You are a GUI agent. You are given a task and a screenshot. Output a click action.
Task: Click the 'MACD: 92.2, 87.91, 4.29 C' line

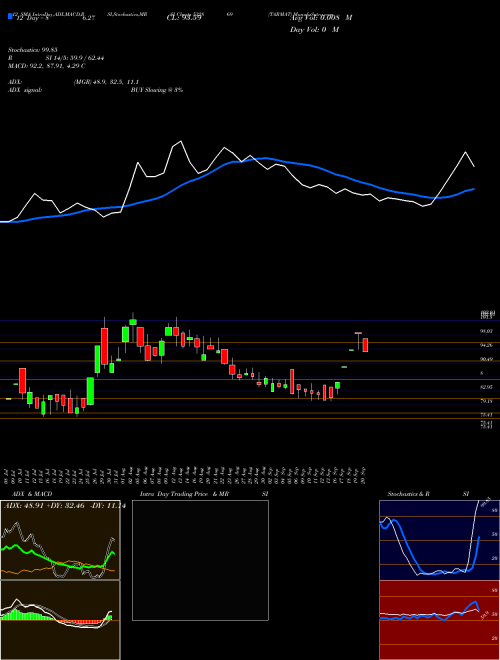point(47,66)
